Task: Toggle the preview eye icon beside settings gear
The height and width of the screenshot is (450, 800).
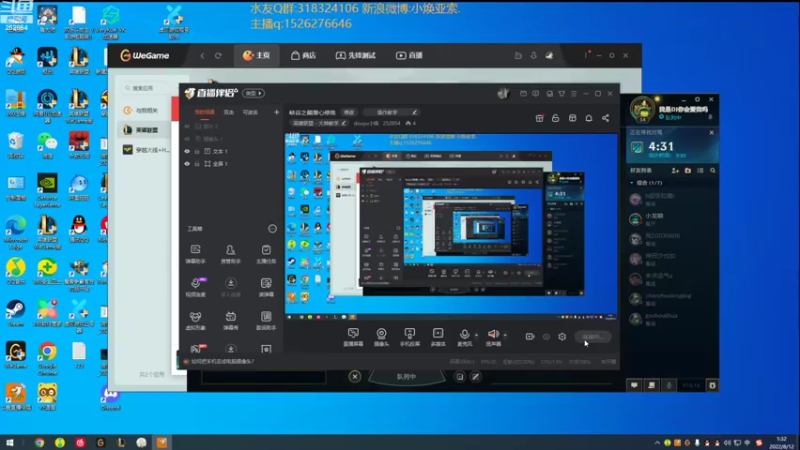Action: tap(546, 337)
